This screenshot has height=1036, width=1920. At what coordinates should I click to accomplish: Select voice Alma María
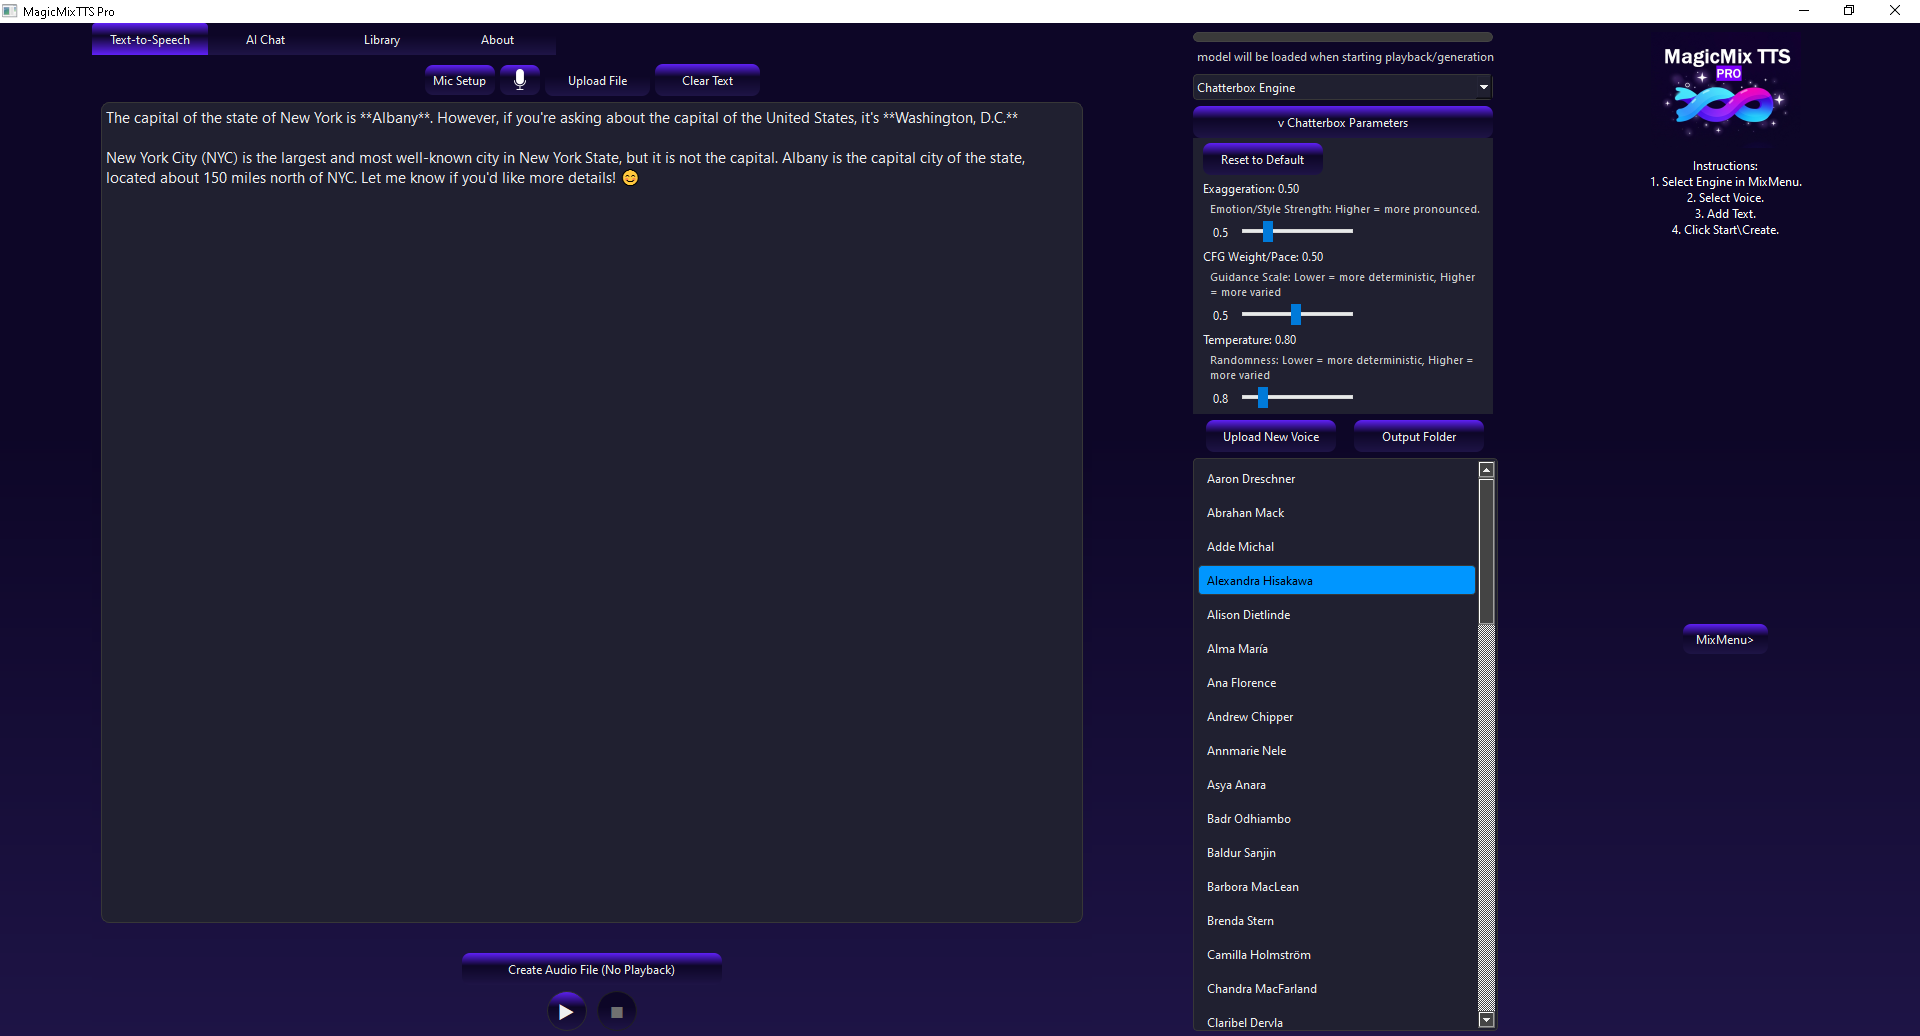(1337, 649)
